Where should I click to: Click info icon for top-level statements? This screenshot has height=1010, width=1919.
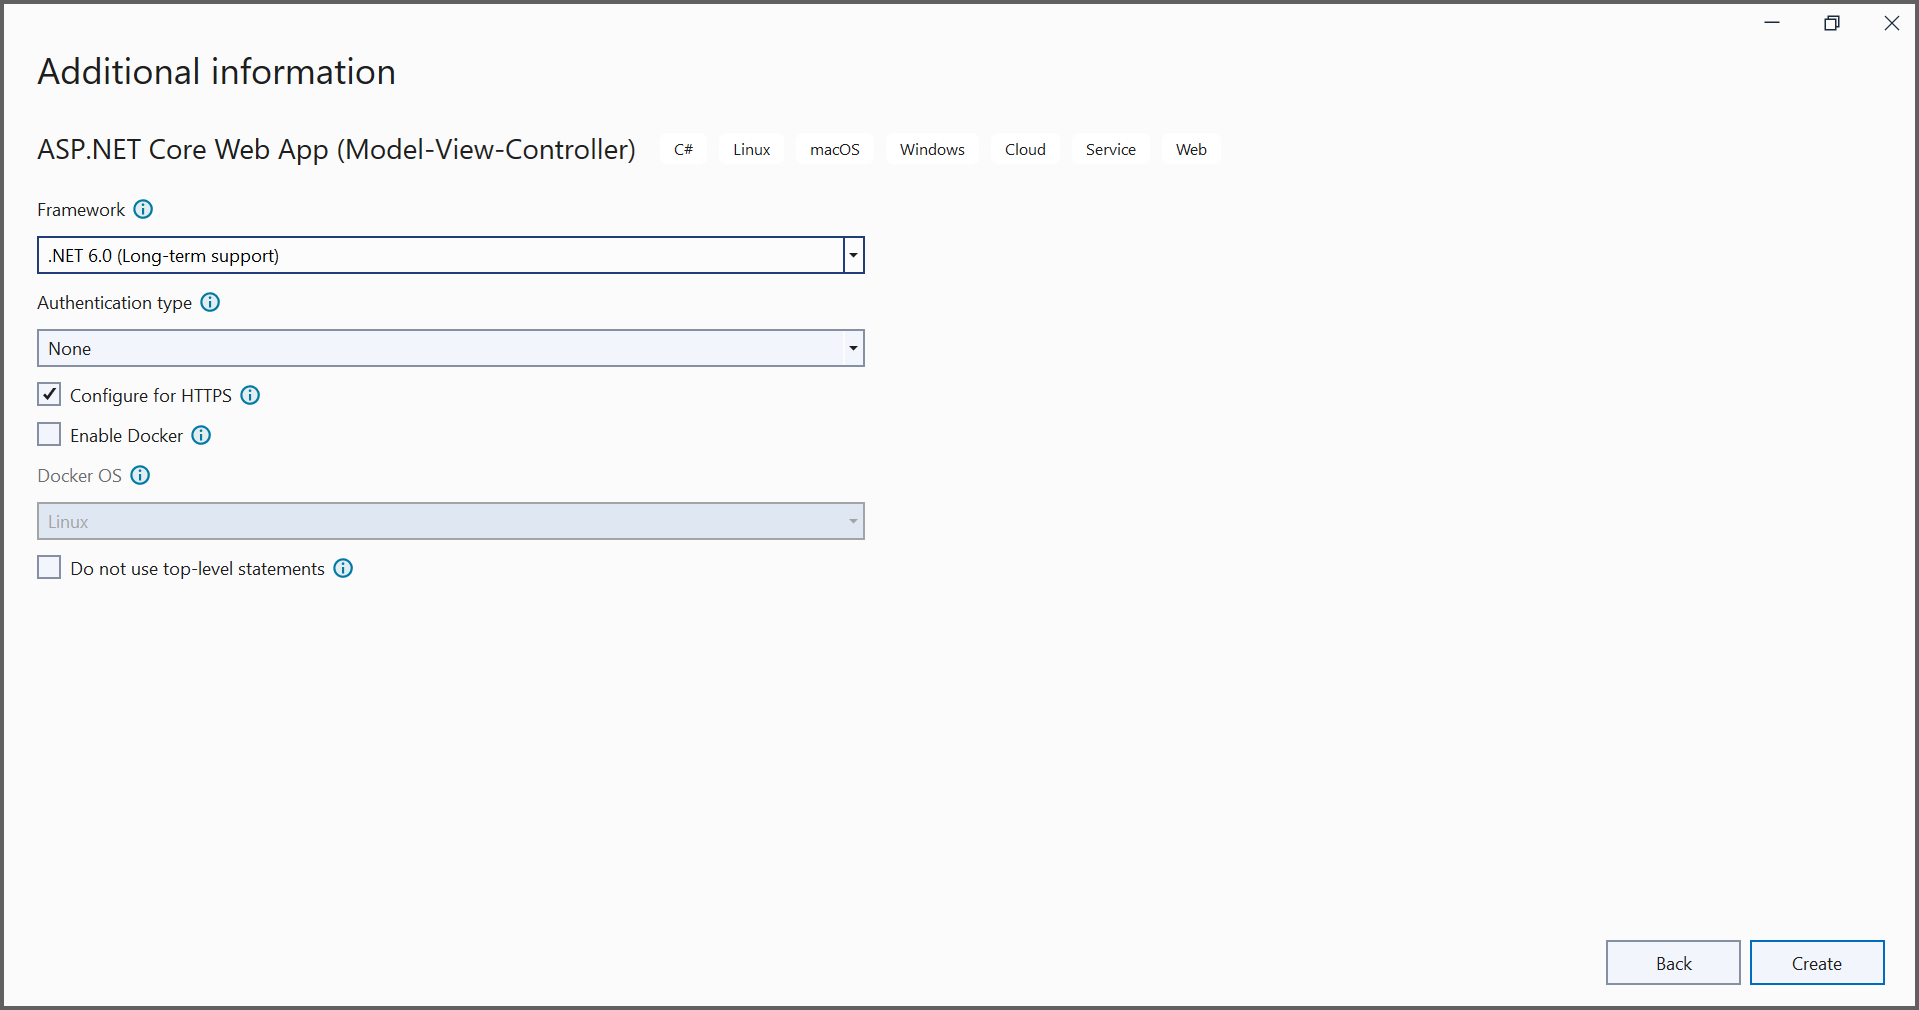[343, 568]
